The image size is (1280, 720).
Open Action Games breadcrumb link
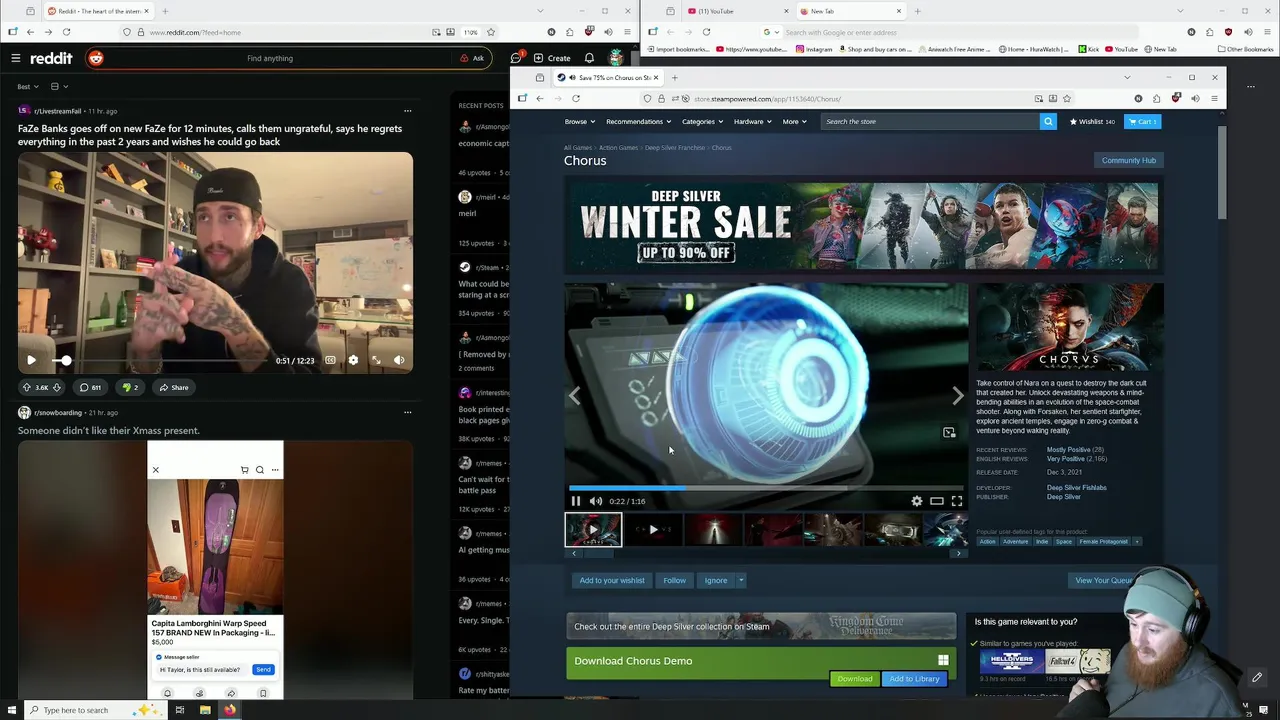click(618, 148)
